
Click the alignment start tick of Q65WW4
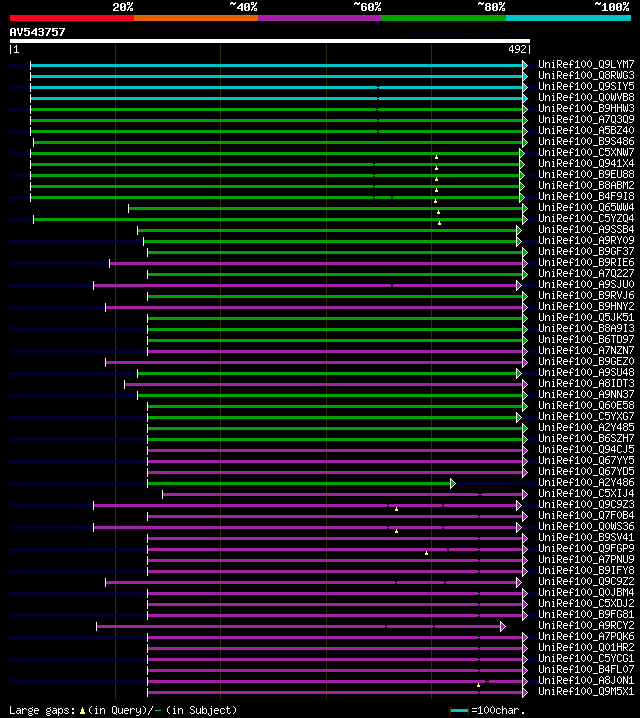click(x=129, y=208)
